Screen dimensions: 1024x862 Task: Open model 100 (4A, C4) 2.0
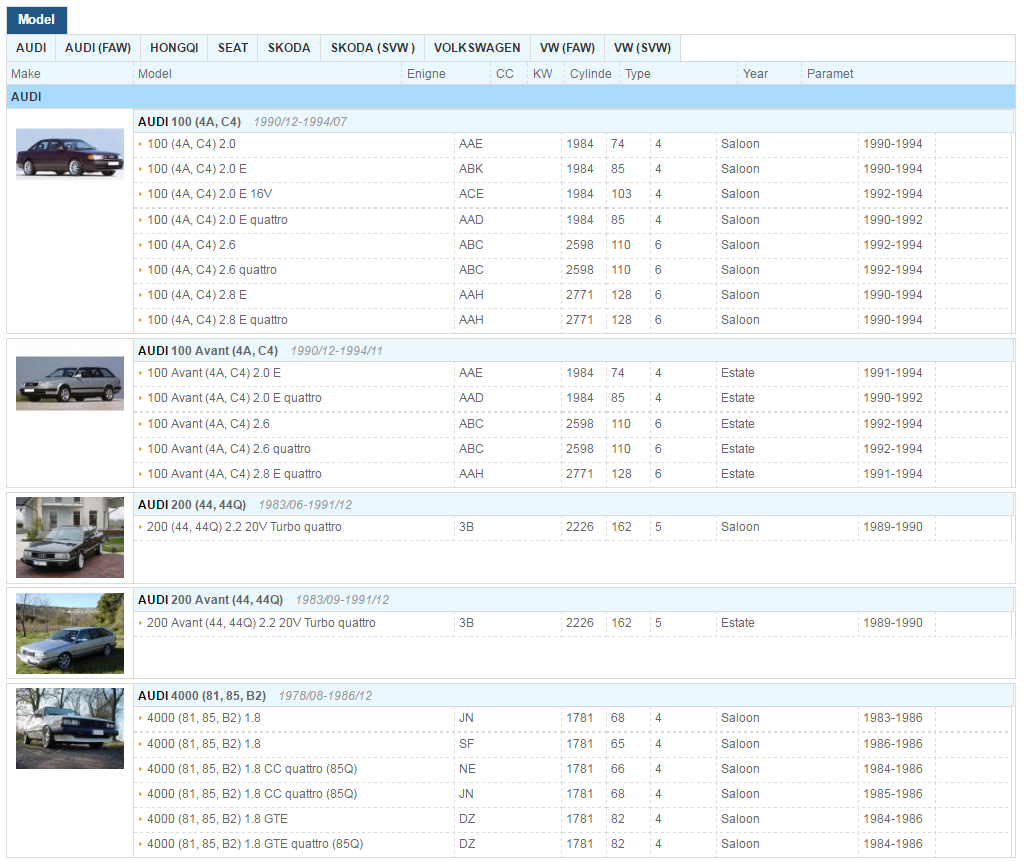[x=191, y=144]
